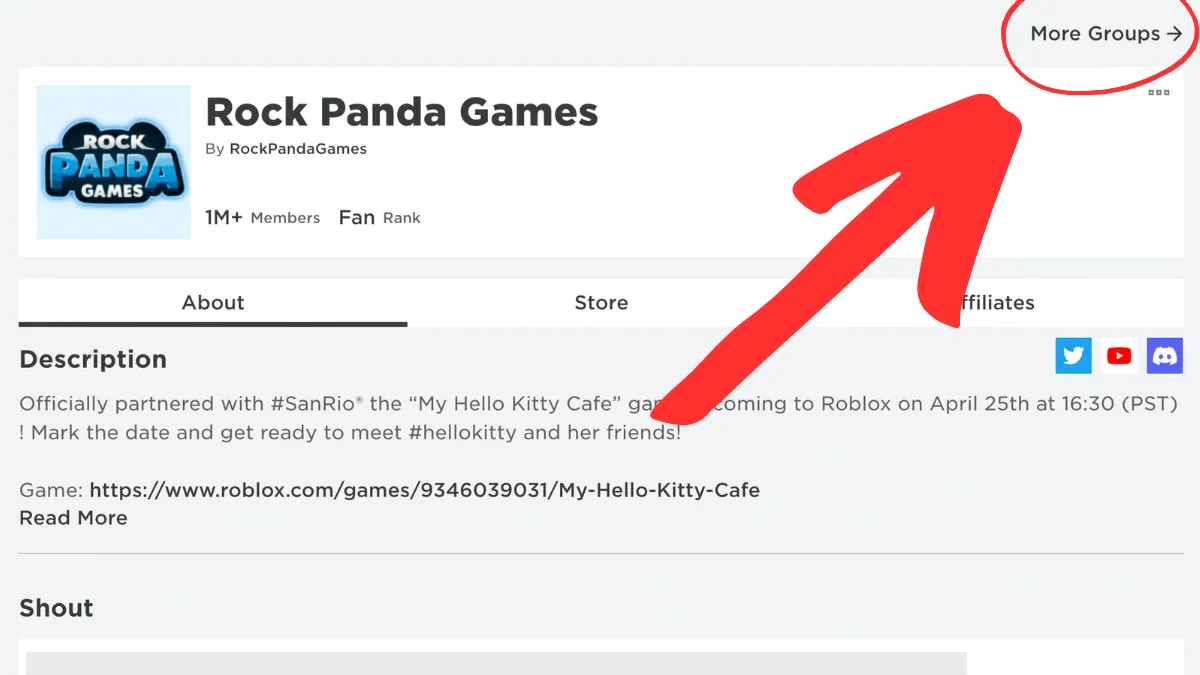The height and width of the screenshot is (675, 1200).
Task: Open the three-dot group options menu
Action: [x=1158, y=93]
